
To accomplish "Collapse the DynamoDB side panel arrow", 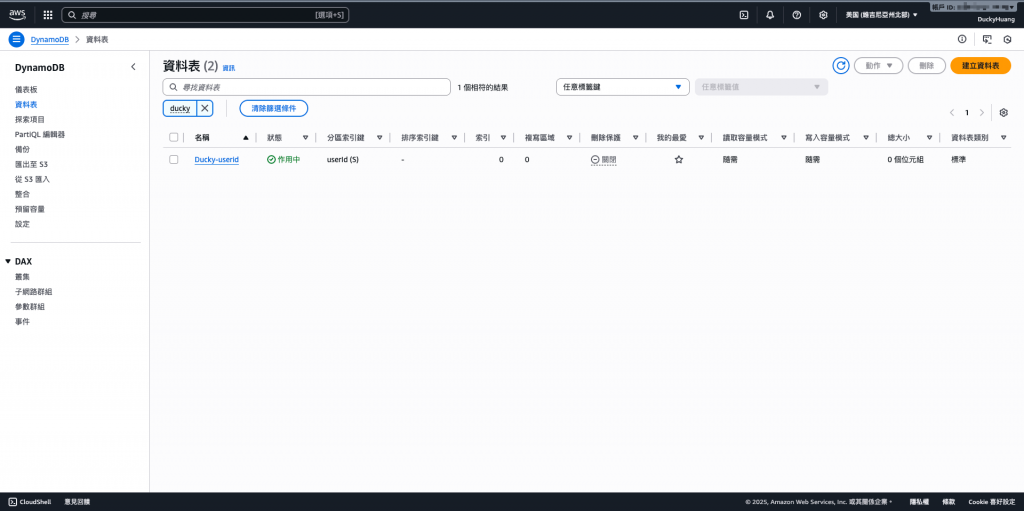I will [x=133, y=67].
